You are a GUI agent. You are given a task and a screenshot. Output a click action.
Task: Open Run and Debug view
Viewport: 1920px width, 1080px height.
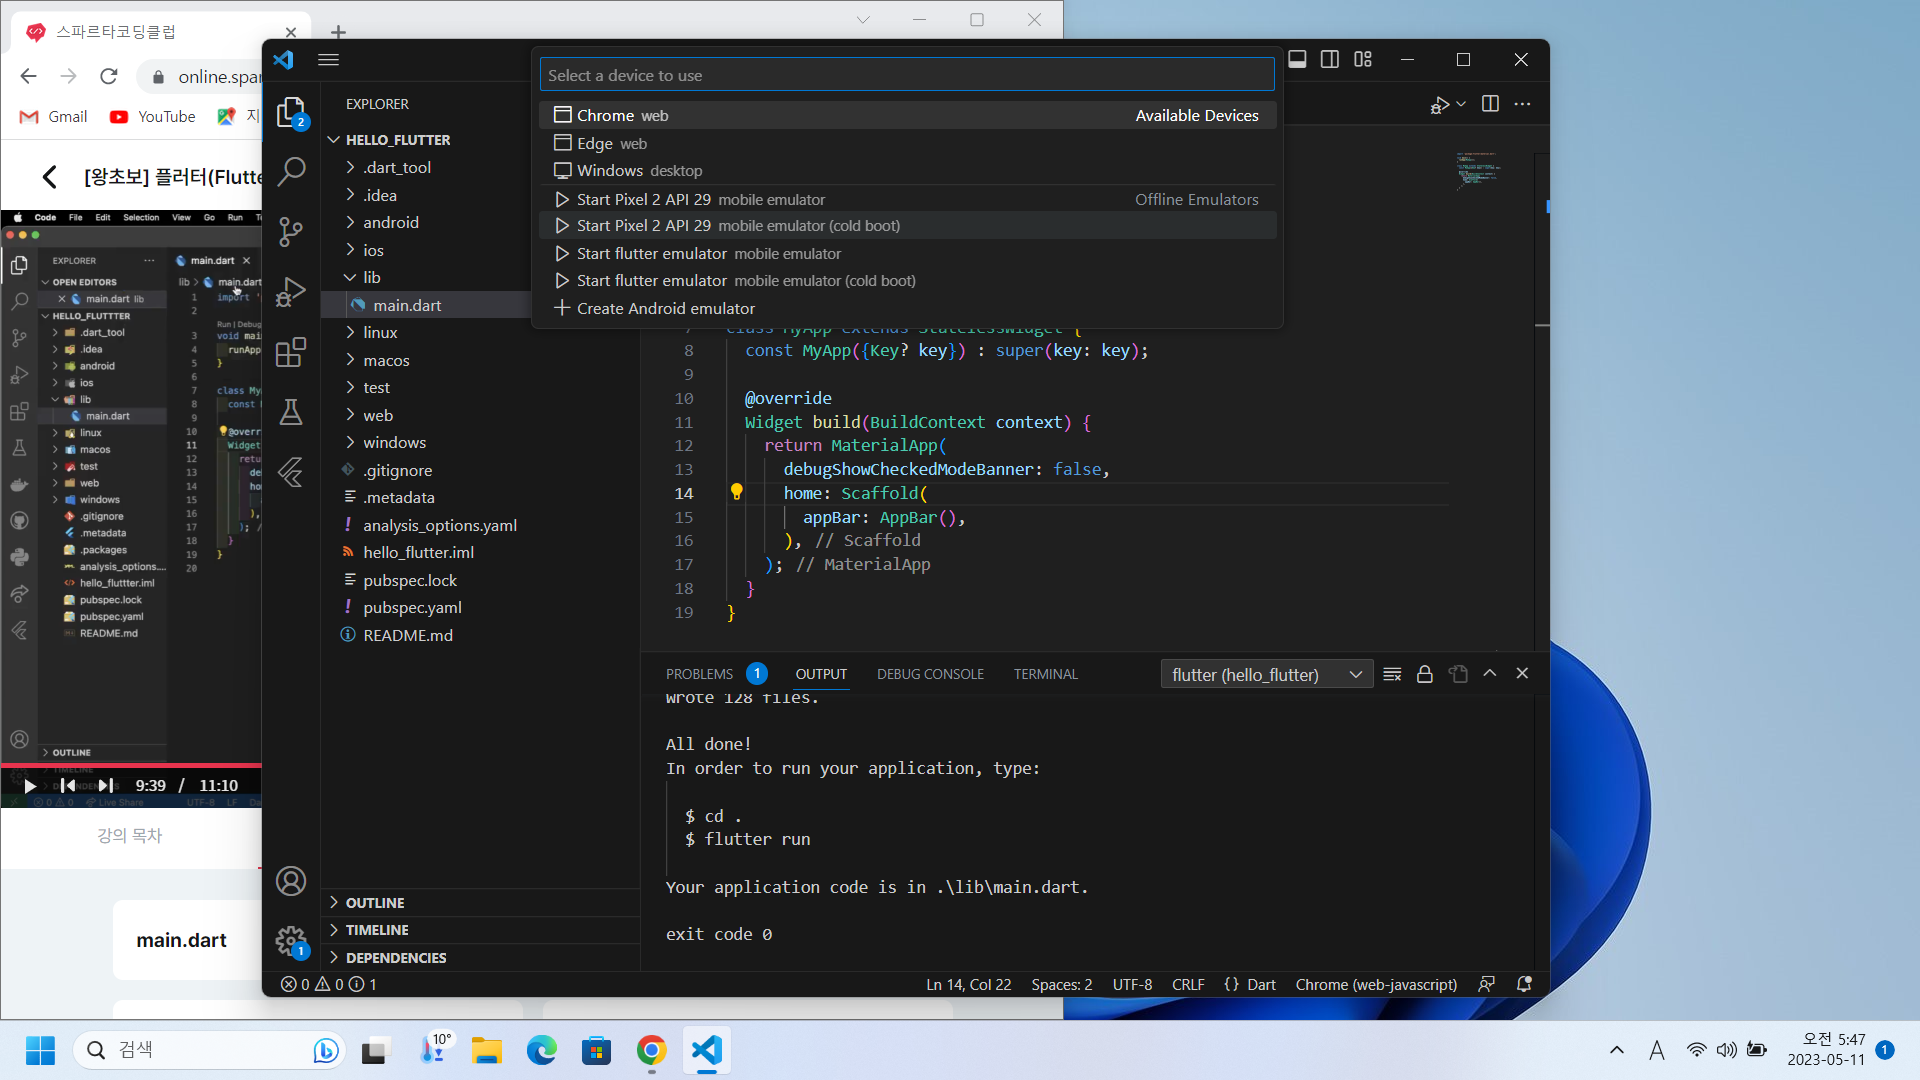tap(291, 292)
